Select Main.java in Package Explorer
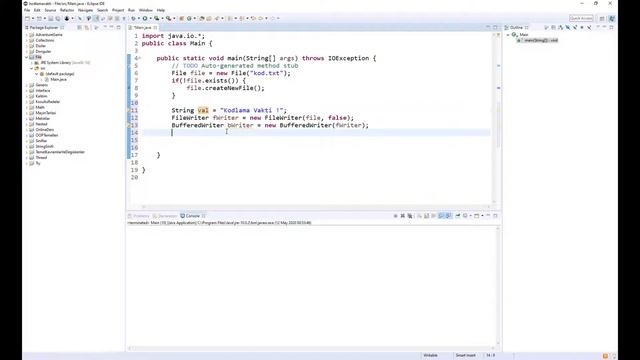Screen dimensions: 640x360 [58, 80]
